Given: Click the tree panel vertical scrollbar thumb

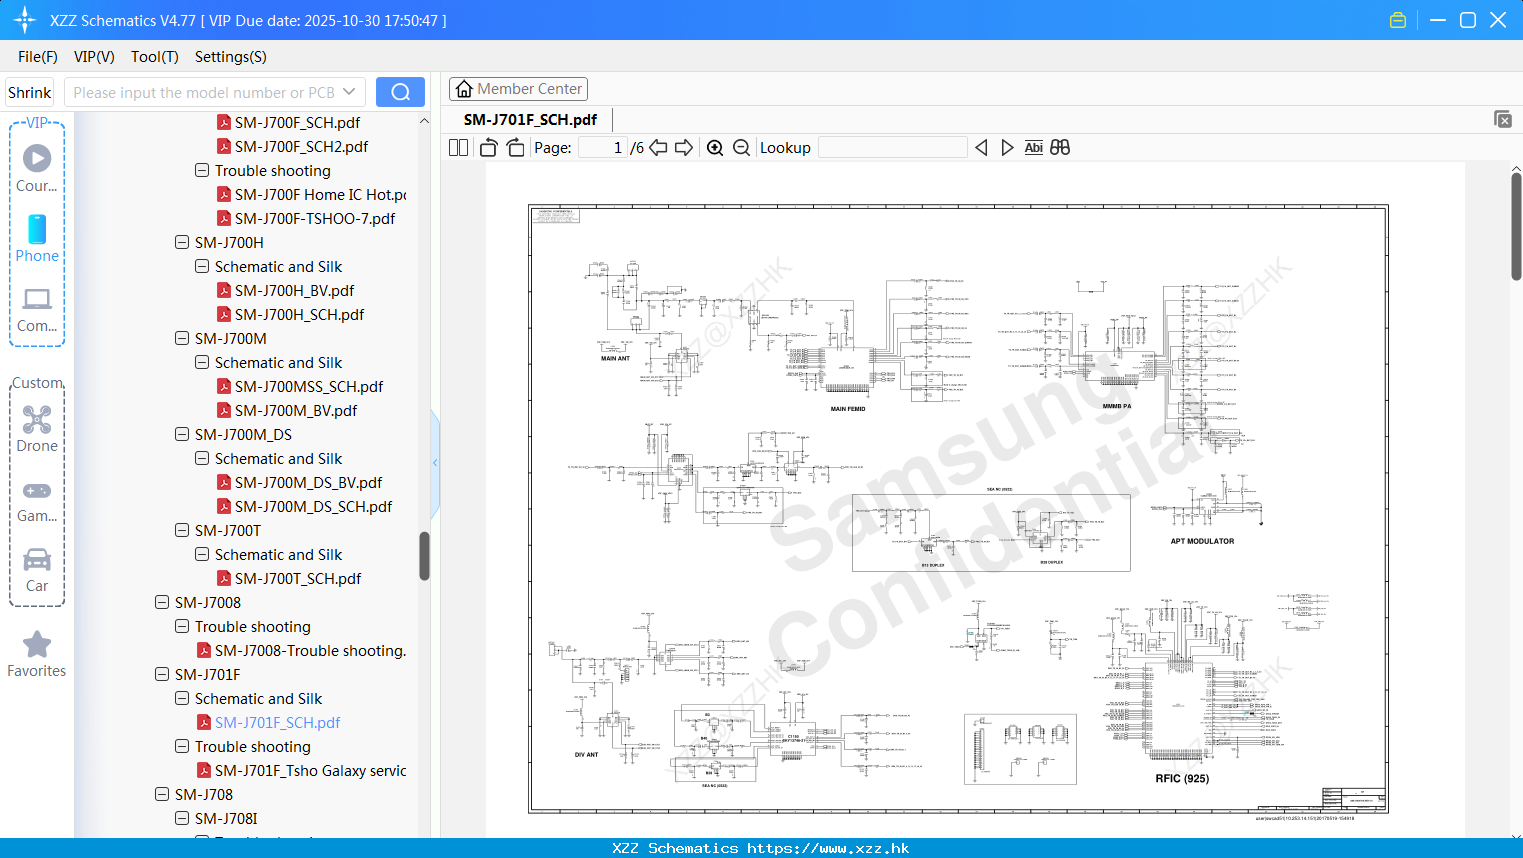Looking at the screenshot, I should click(x=424, y=556).
